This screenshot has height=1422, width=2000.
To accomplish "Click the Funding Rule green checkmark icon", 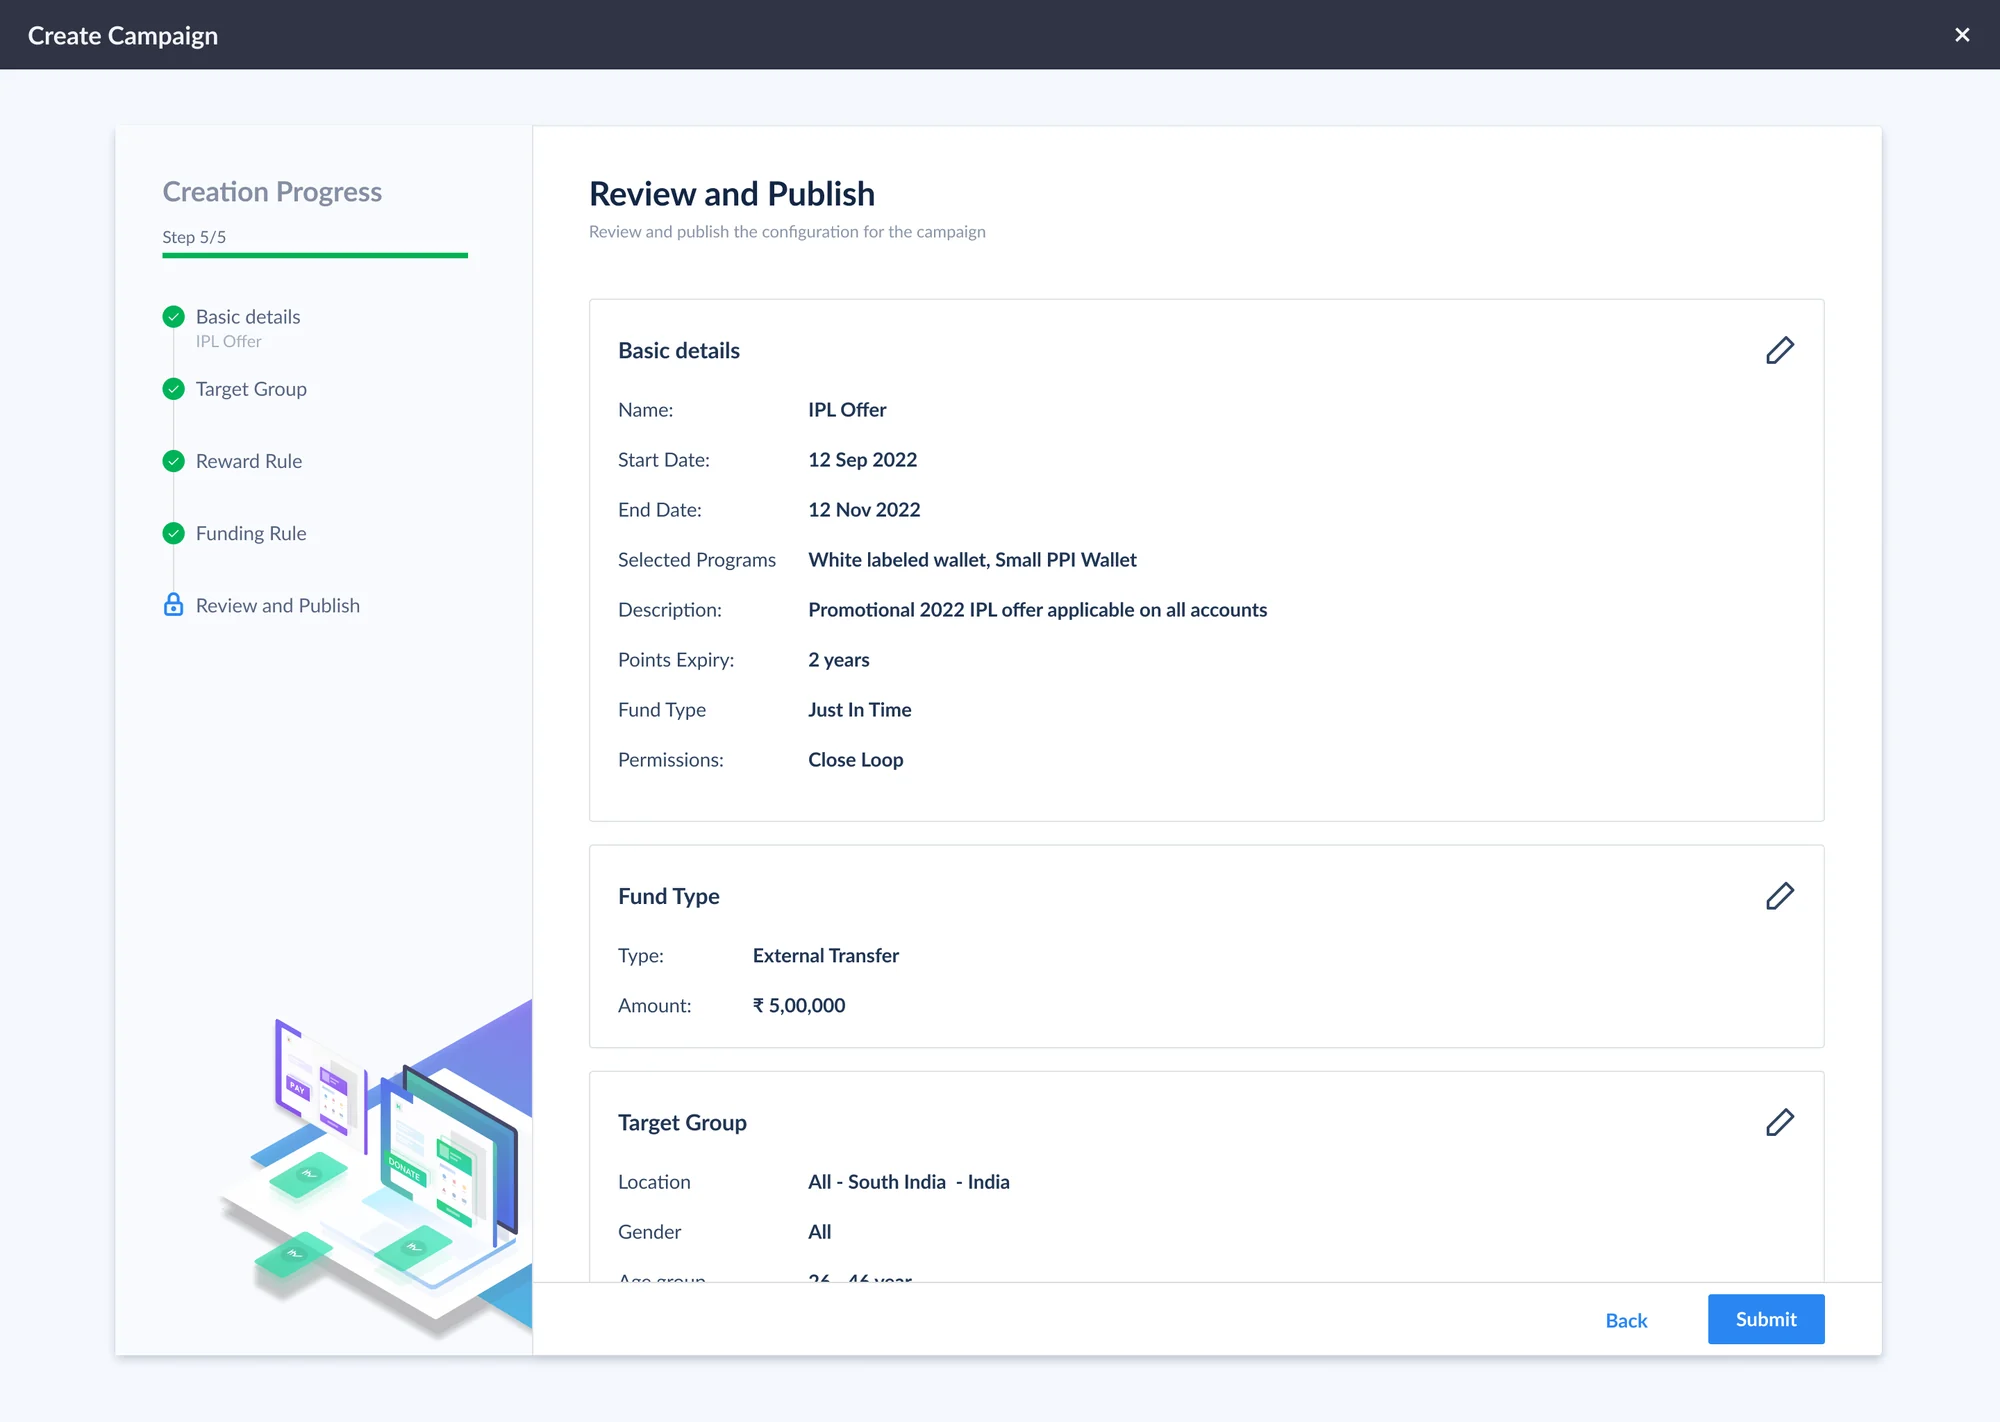I will click(x=174, y=533).
